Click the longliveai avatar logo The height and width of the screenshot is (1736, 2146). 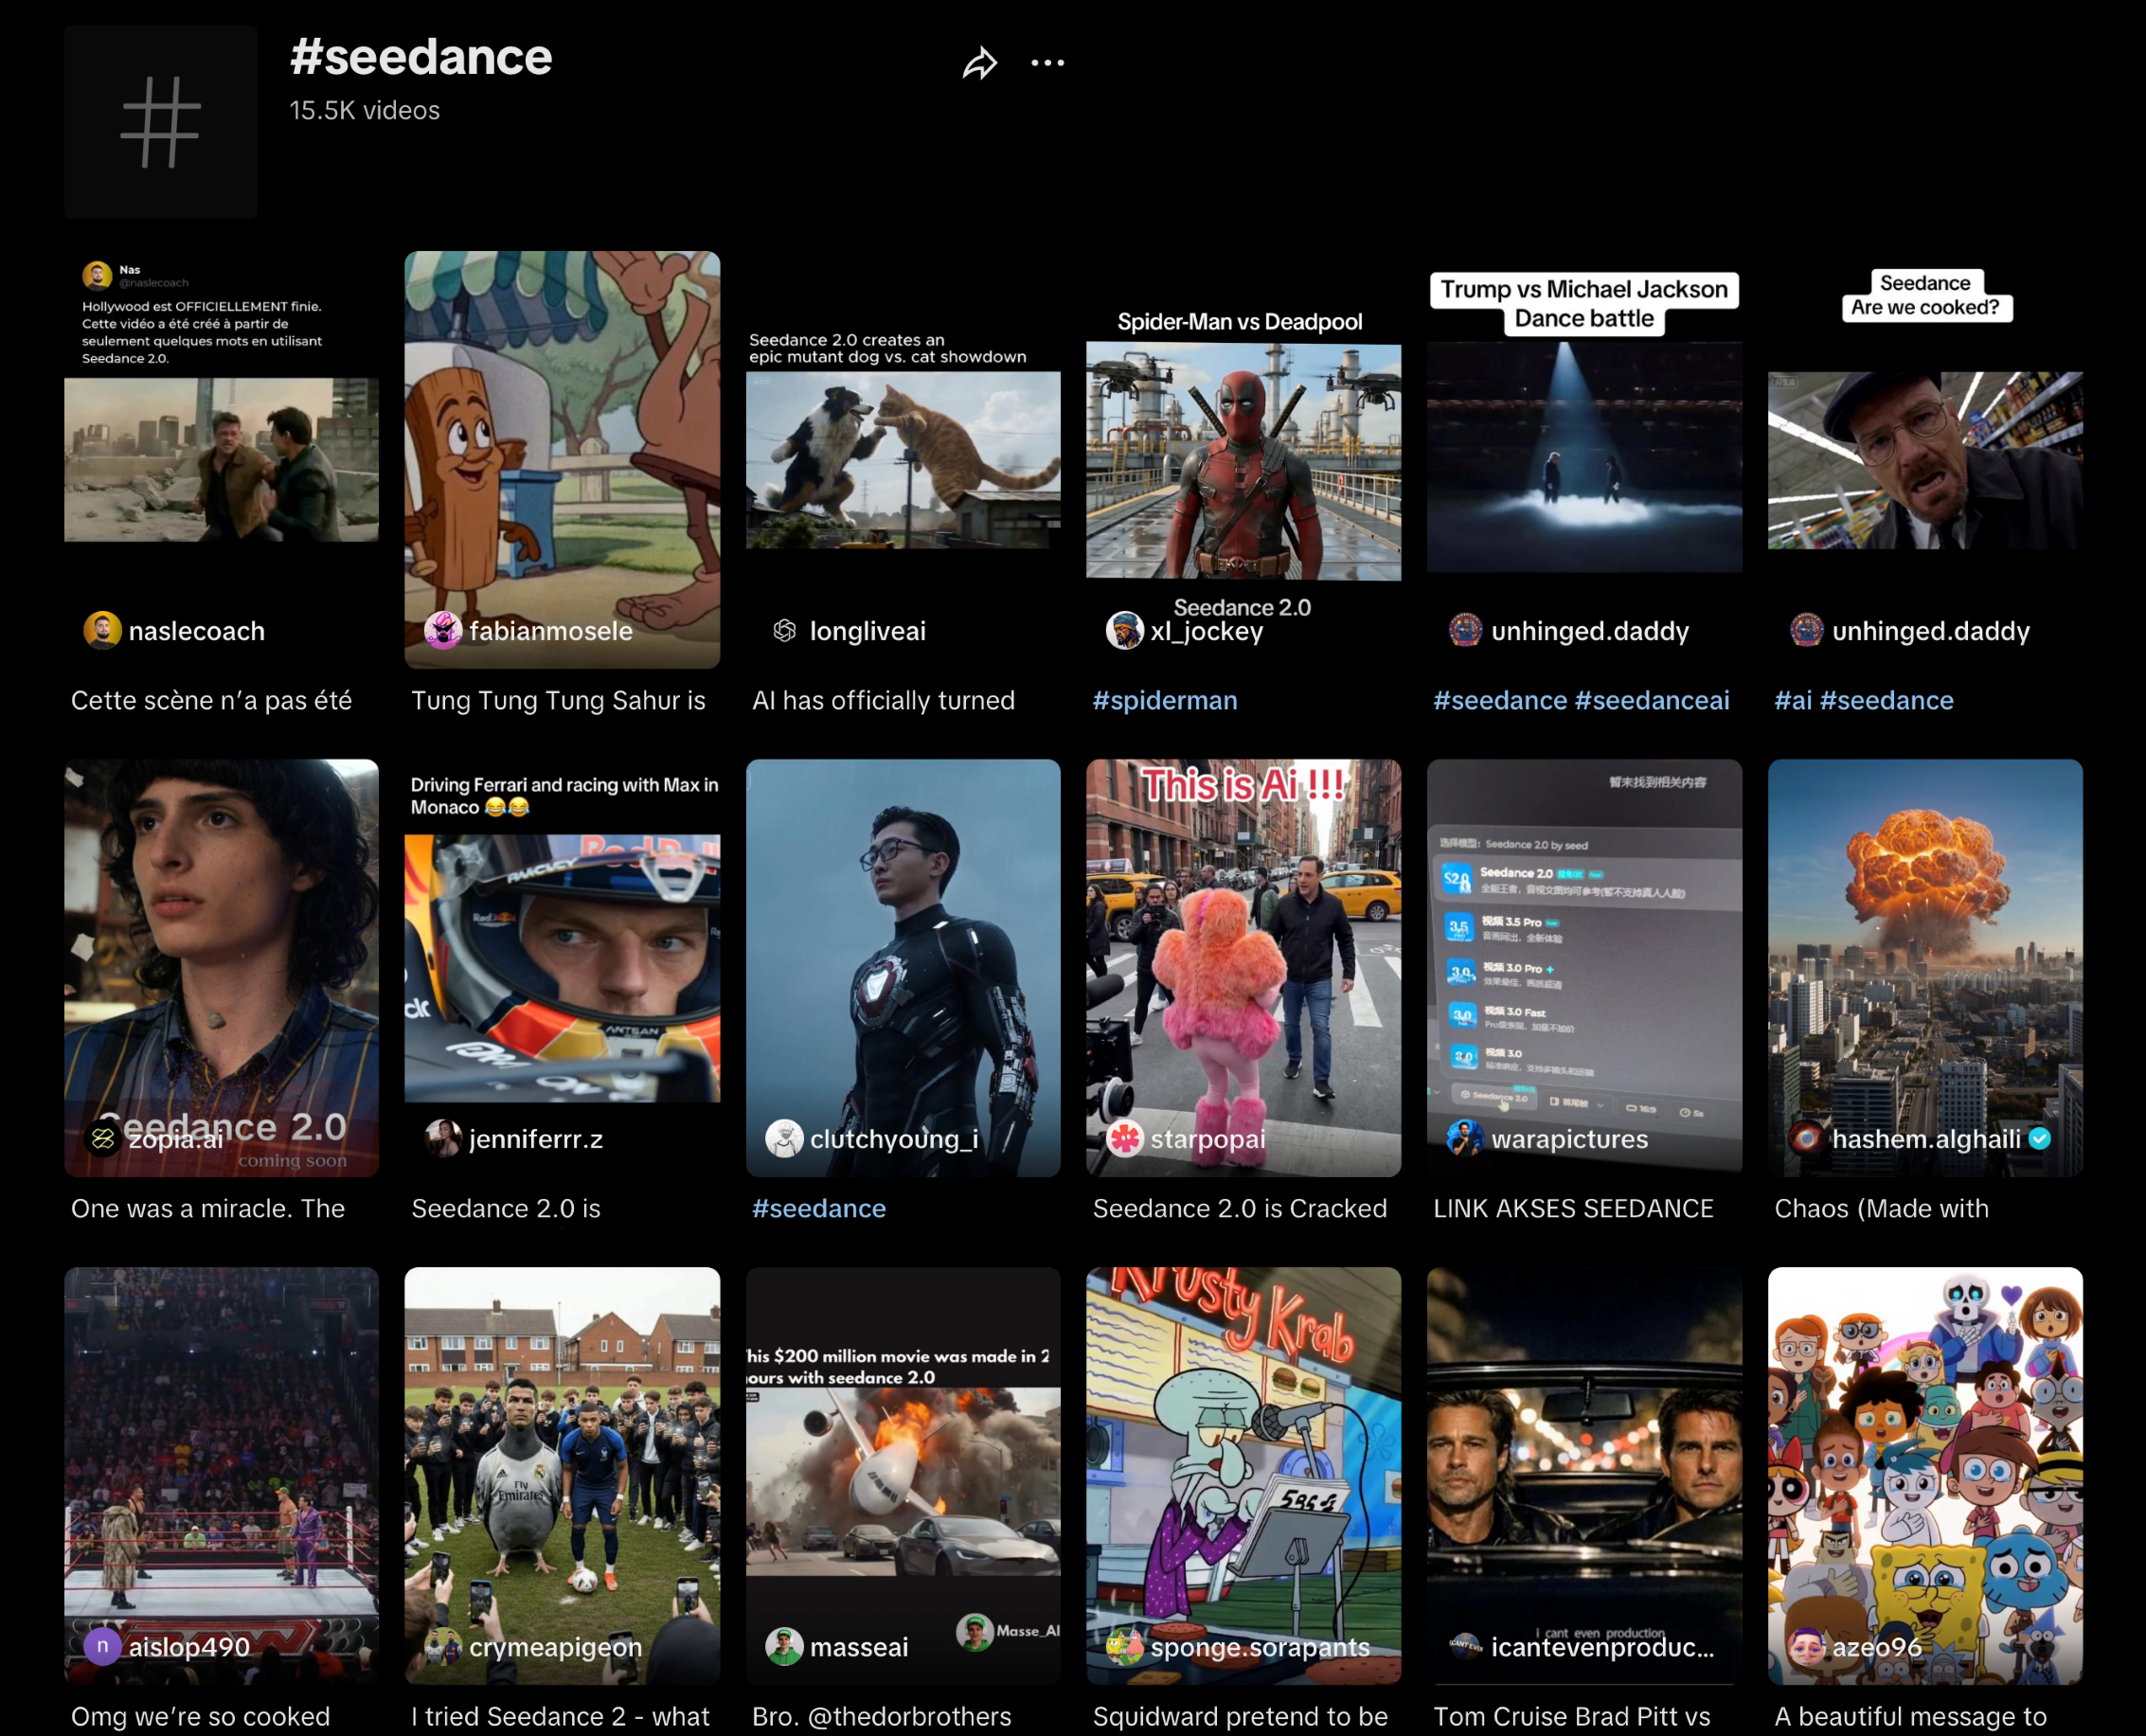coord(784,631)
